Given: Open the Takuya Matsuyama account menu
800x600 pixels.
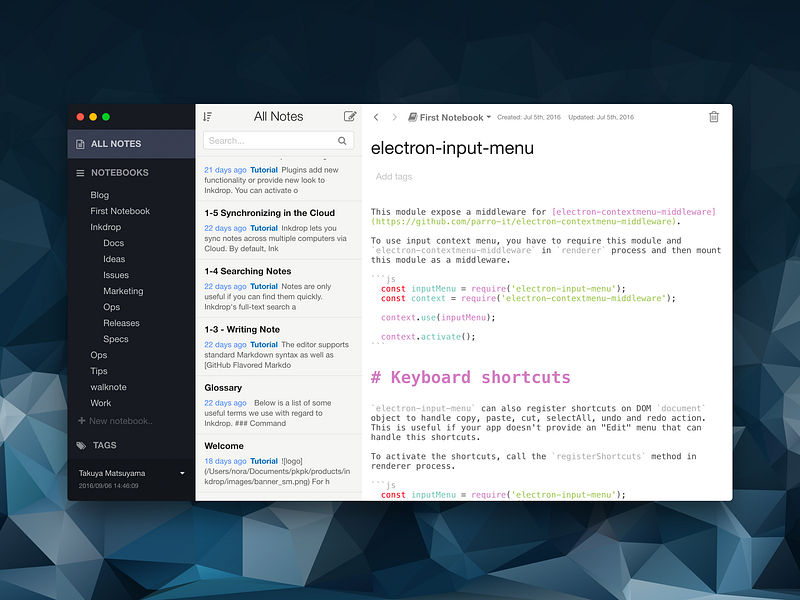Looking at the screenshot, I should tap(131, 473).
